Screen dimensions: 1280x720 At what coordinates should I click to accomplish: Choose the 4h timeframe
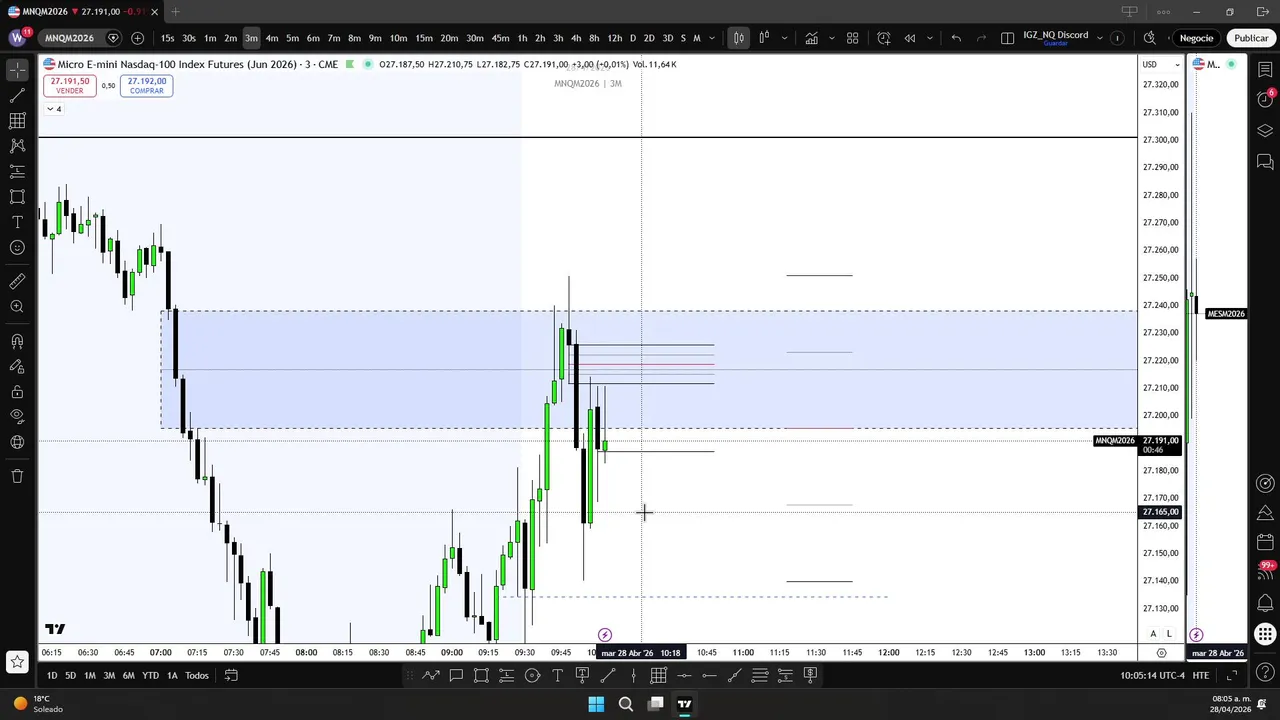[576, 38]
